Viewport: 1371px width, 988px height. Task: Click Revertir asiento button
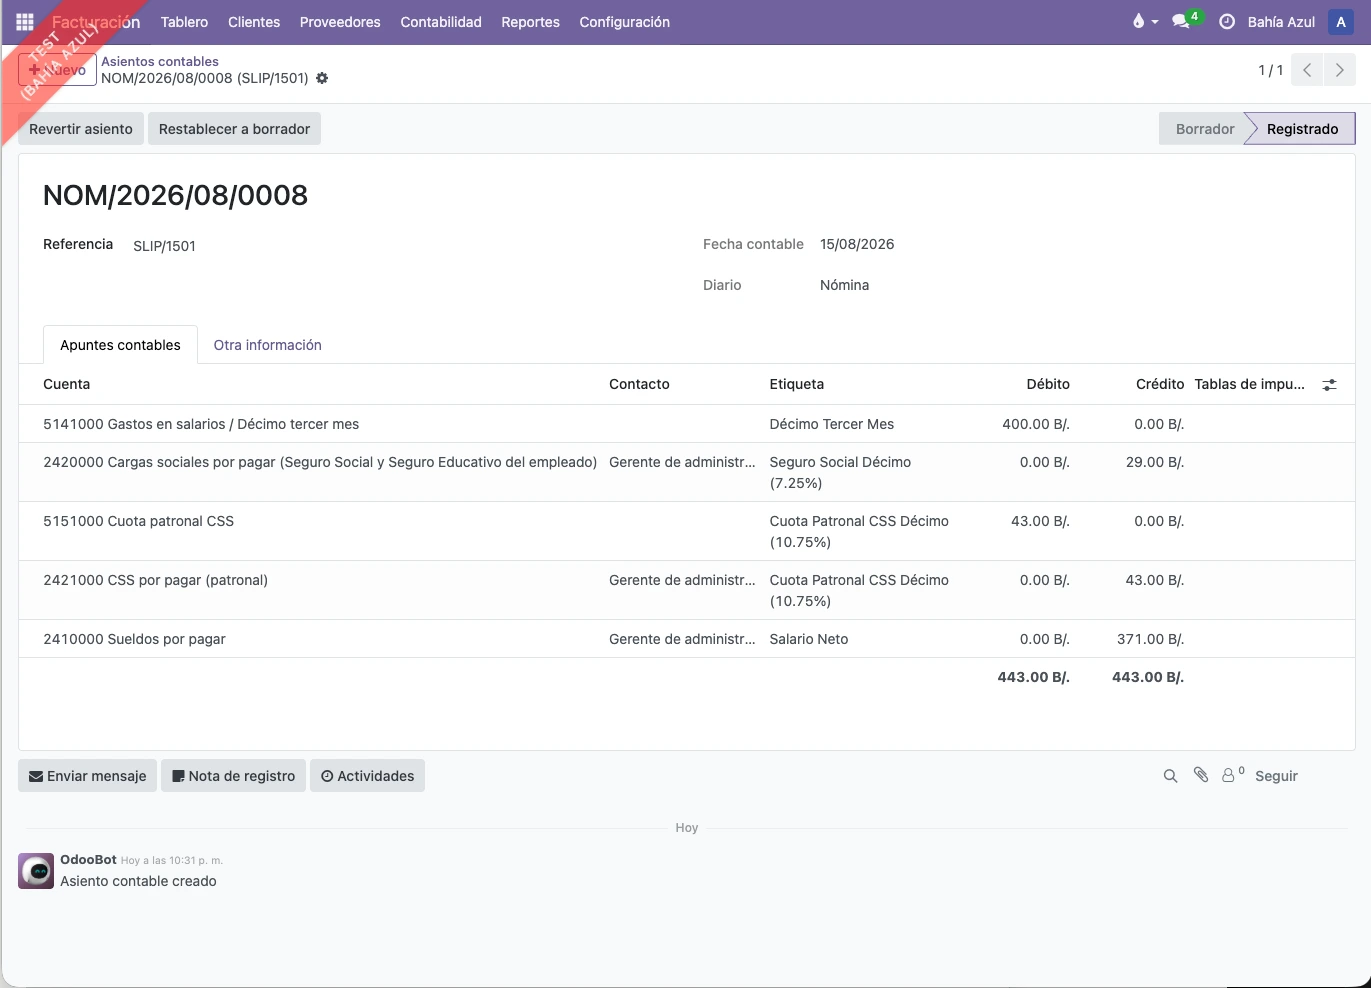[x=81, y=129]
